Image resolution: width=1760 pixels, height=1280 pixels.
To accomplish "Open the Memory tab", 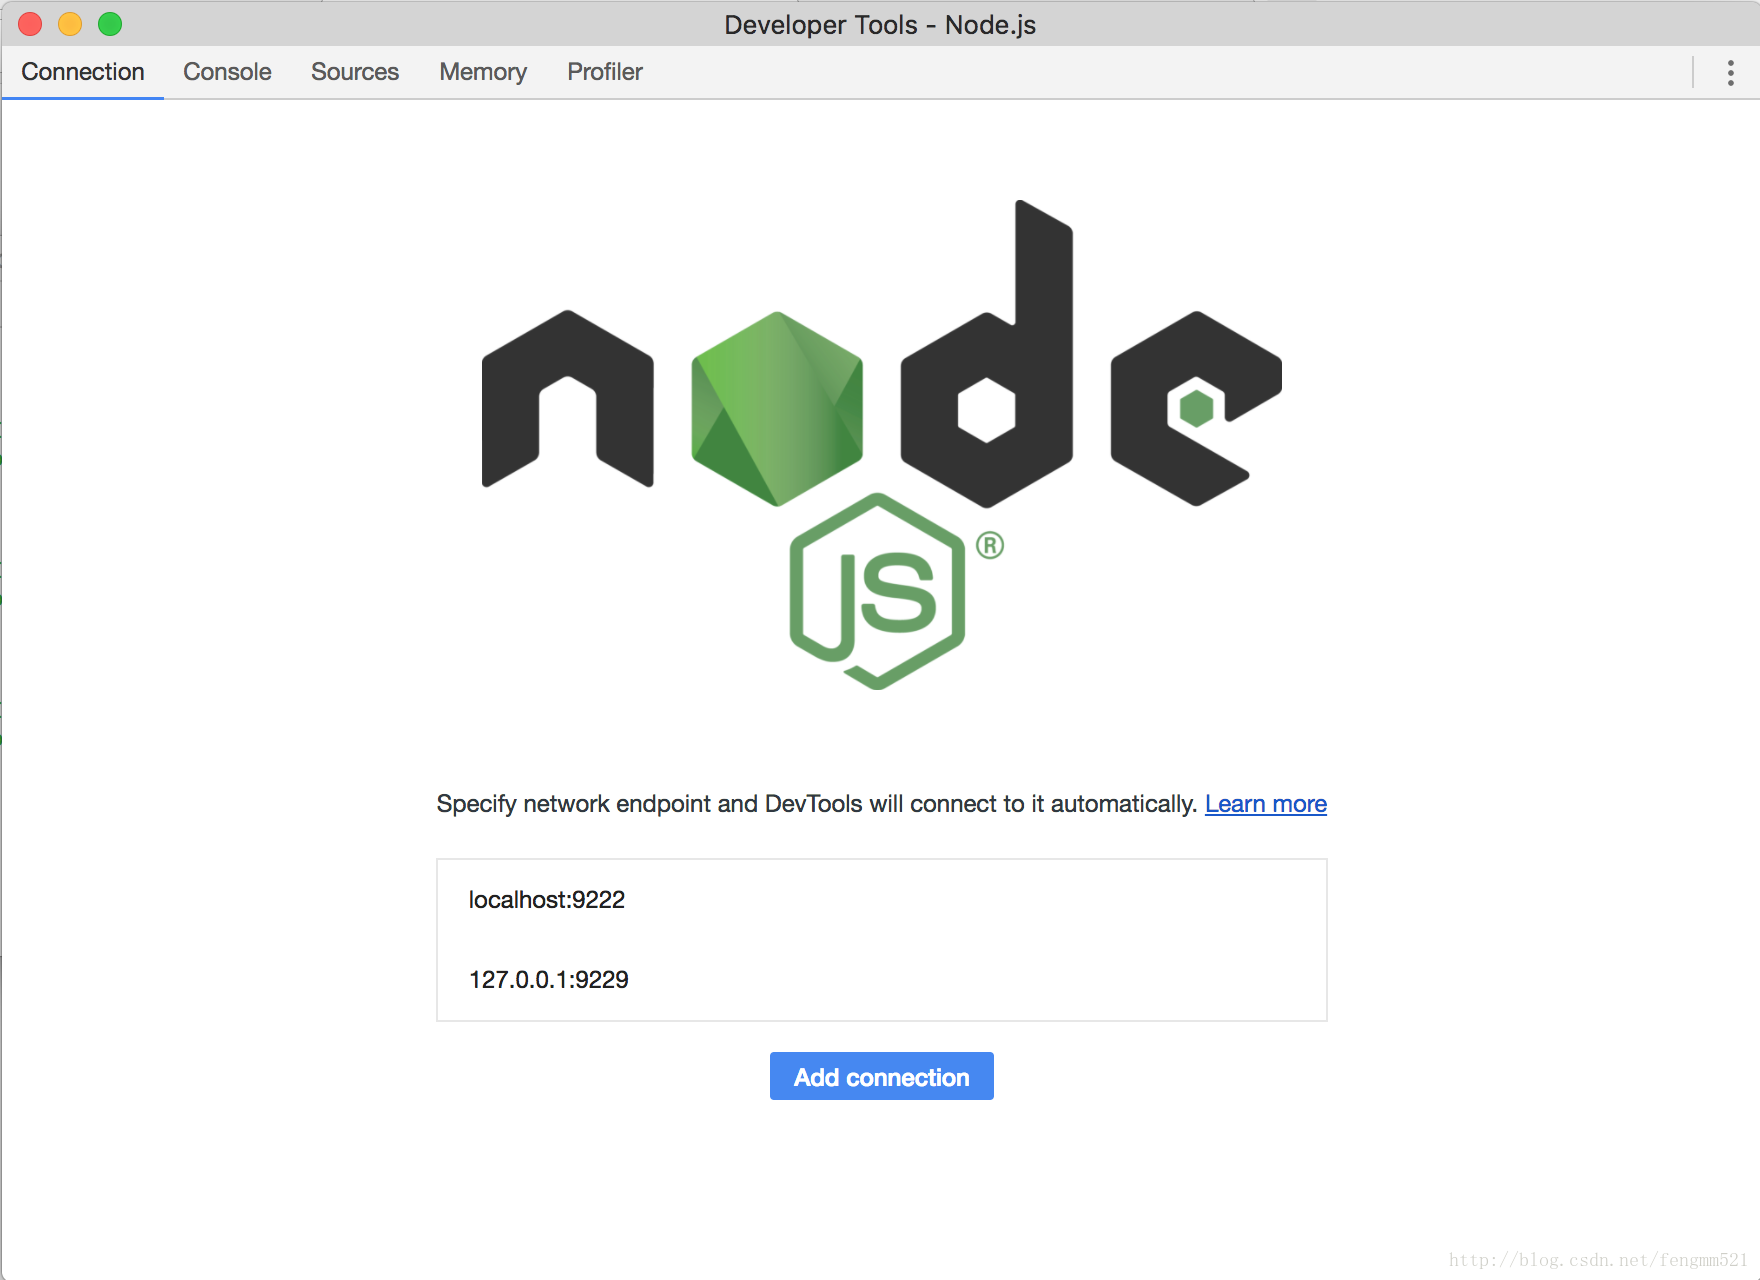I will tap(483, 72).
